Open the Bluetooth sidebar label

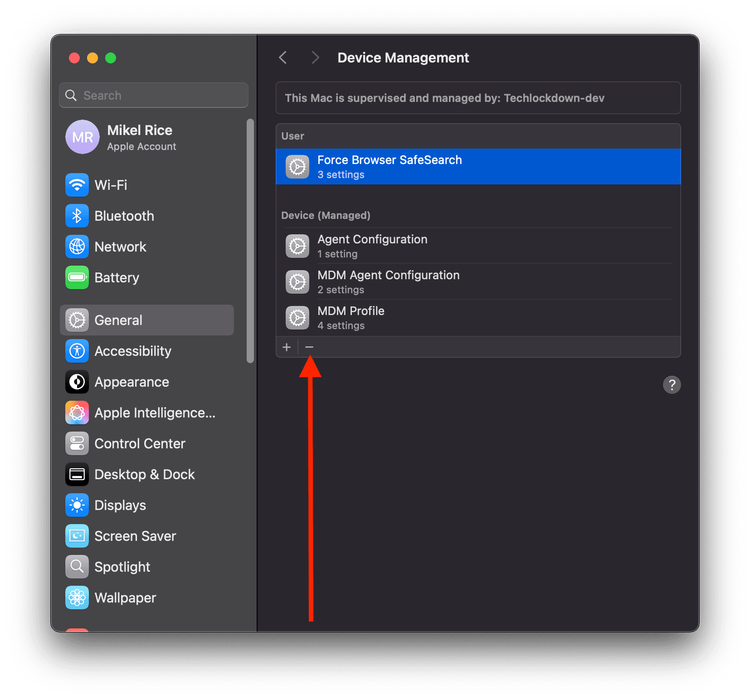click(124, 216)
